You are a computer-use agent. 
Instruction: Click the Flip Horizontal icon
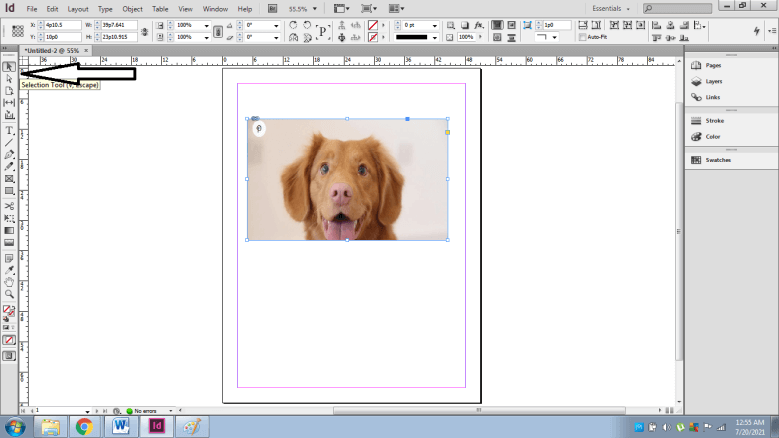click(x=294, y=37)
